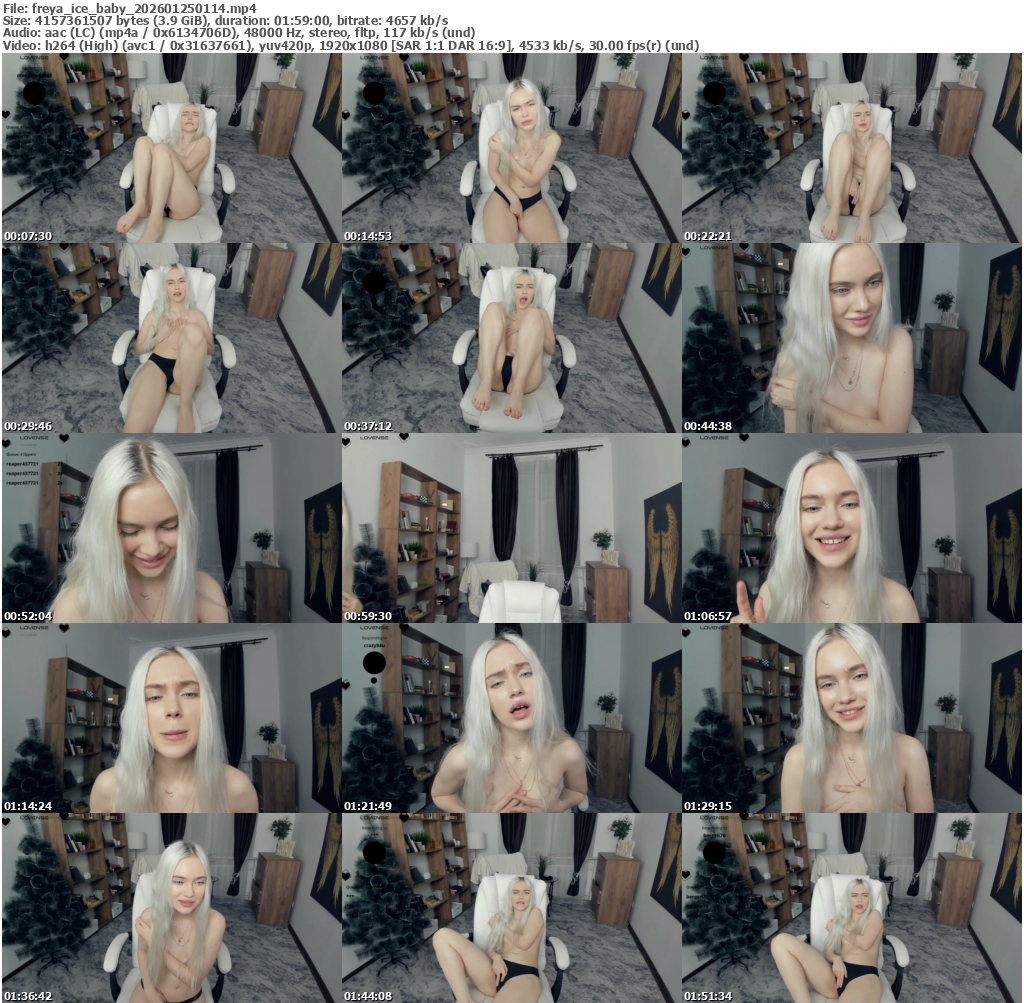This screenshot has width=1024, height=1003.
Task: Pick the frame labeled 00:29:46
Action: (x=171, y=338)
